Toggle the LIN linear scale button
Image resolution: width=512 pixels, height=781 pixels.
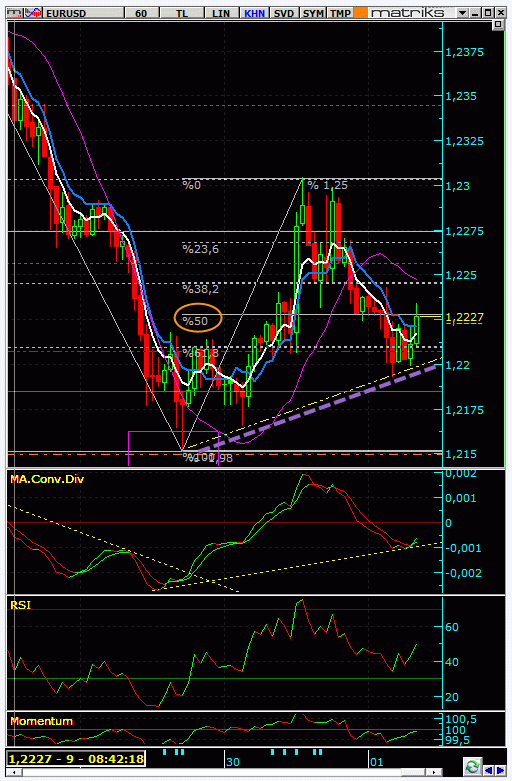pos(221,13)
